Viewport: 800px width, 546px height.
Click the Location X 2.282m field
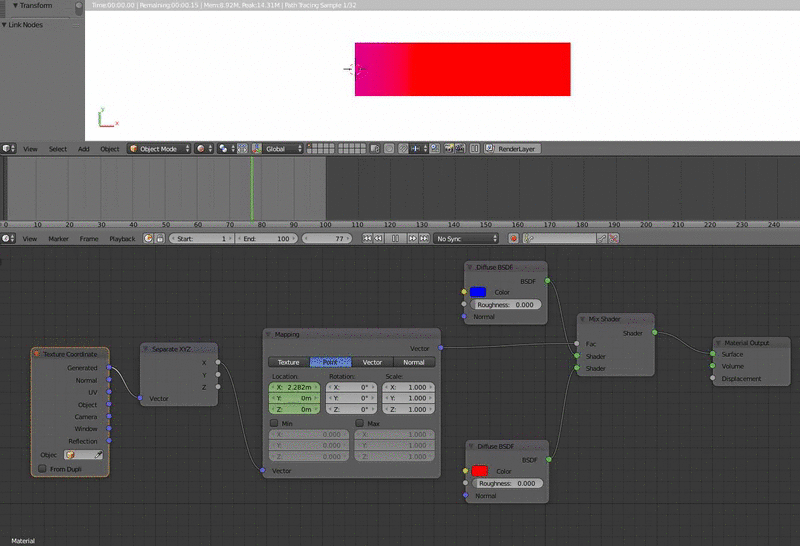(294, 387)
